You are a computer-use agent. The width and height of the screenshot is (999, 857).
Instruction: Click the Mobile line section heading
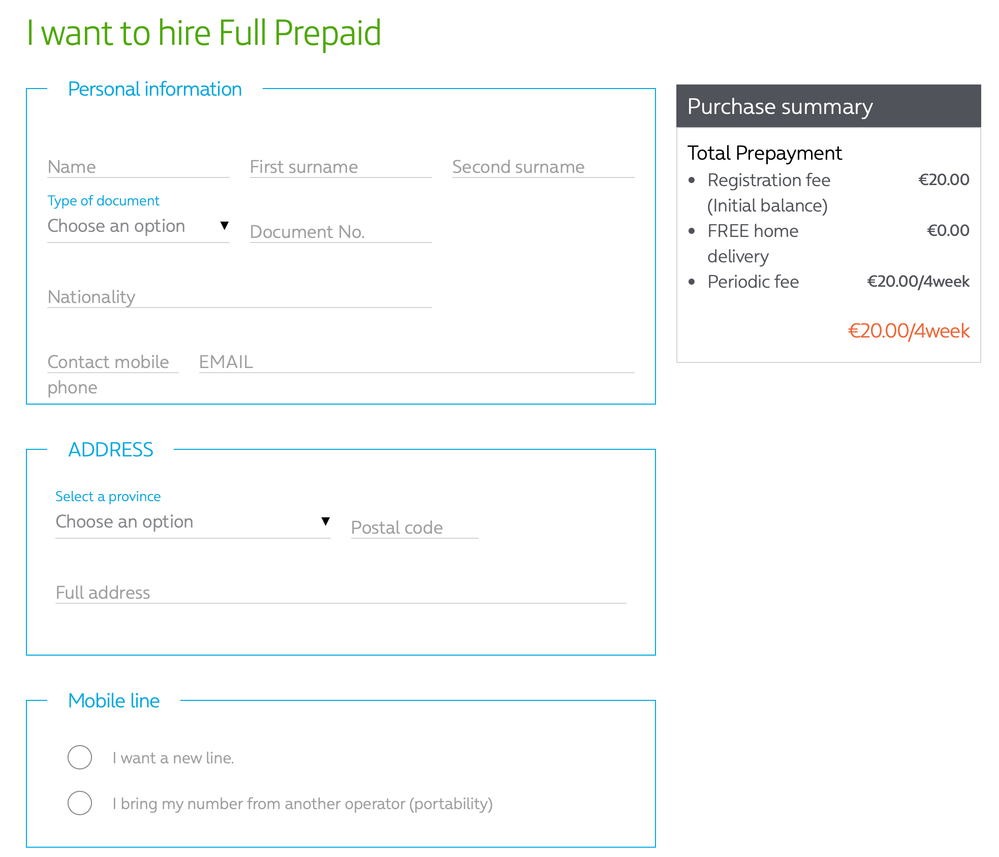pos(114,701)
